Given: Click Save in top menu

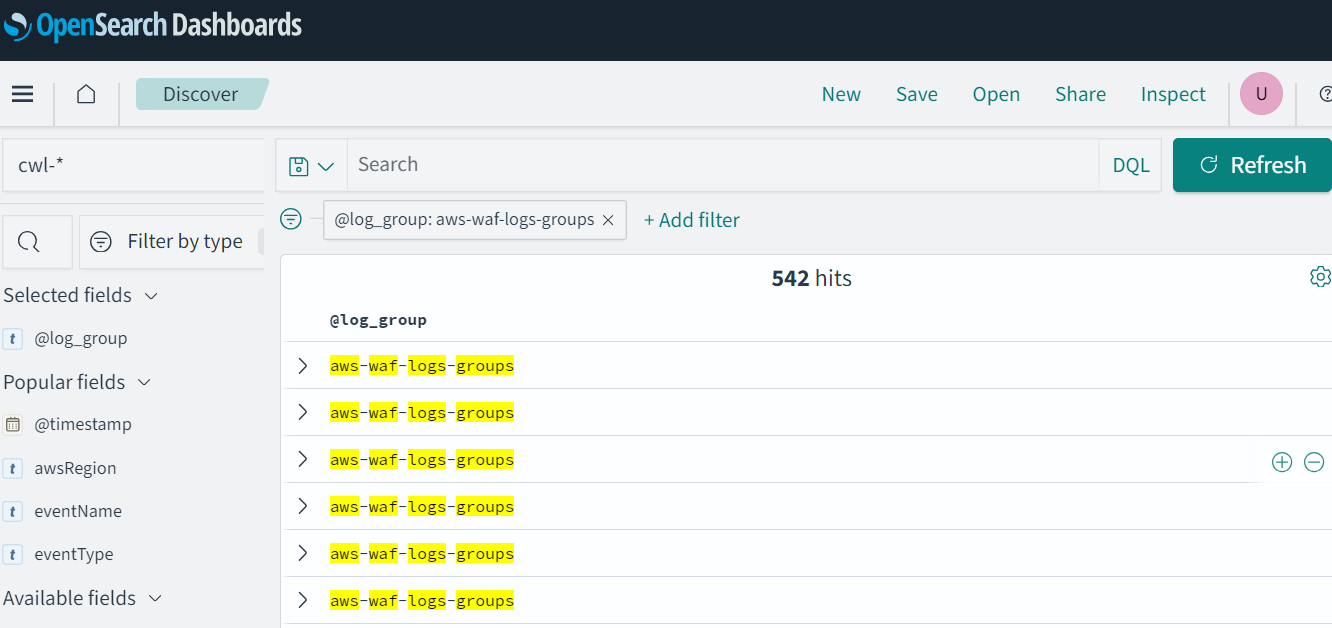Looking at the screenshot, I should point(917,94).
